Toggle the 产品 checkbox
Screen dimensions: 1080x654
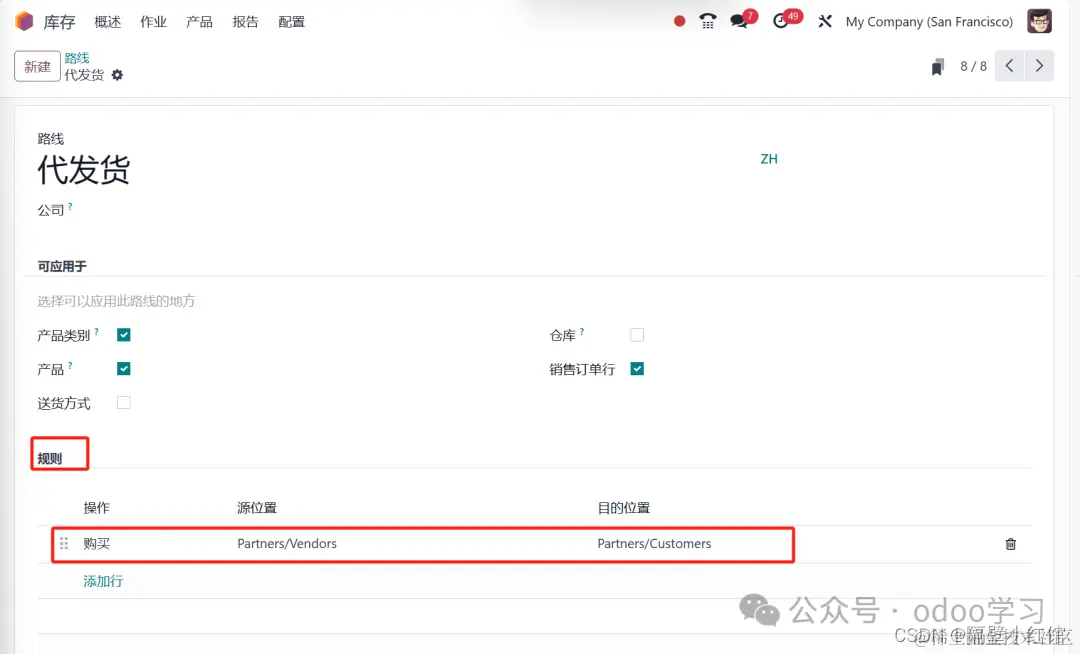point(124,368)
